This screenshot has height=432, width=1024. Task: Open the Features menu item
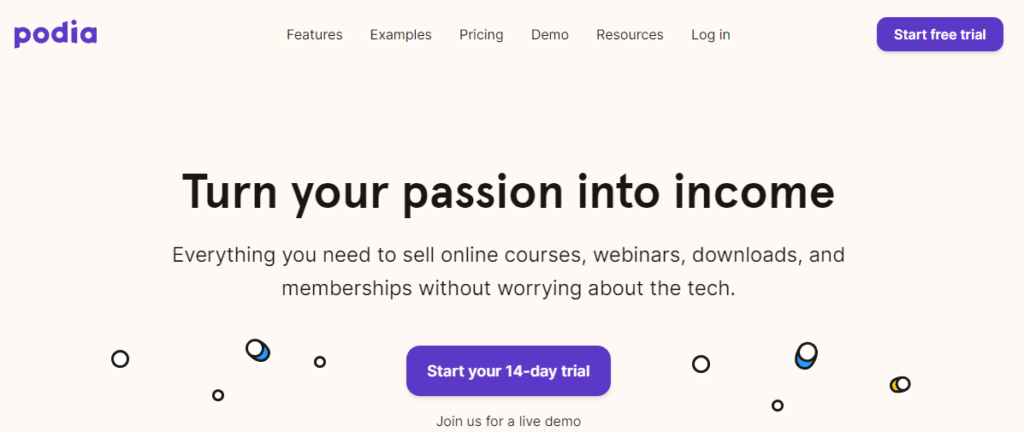314,35
